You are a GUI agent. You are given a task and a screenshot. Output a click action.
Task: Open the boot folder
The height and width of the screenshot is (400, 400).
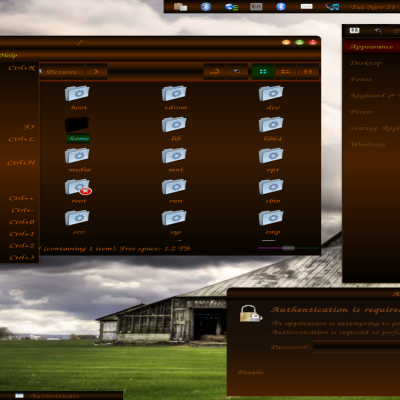click(77, 97)
